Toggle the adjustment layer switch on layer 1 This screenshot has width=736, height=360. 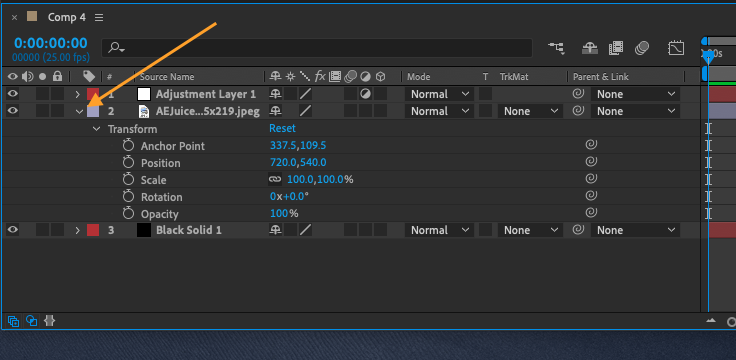[365, 94]
